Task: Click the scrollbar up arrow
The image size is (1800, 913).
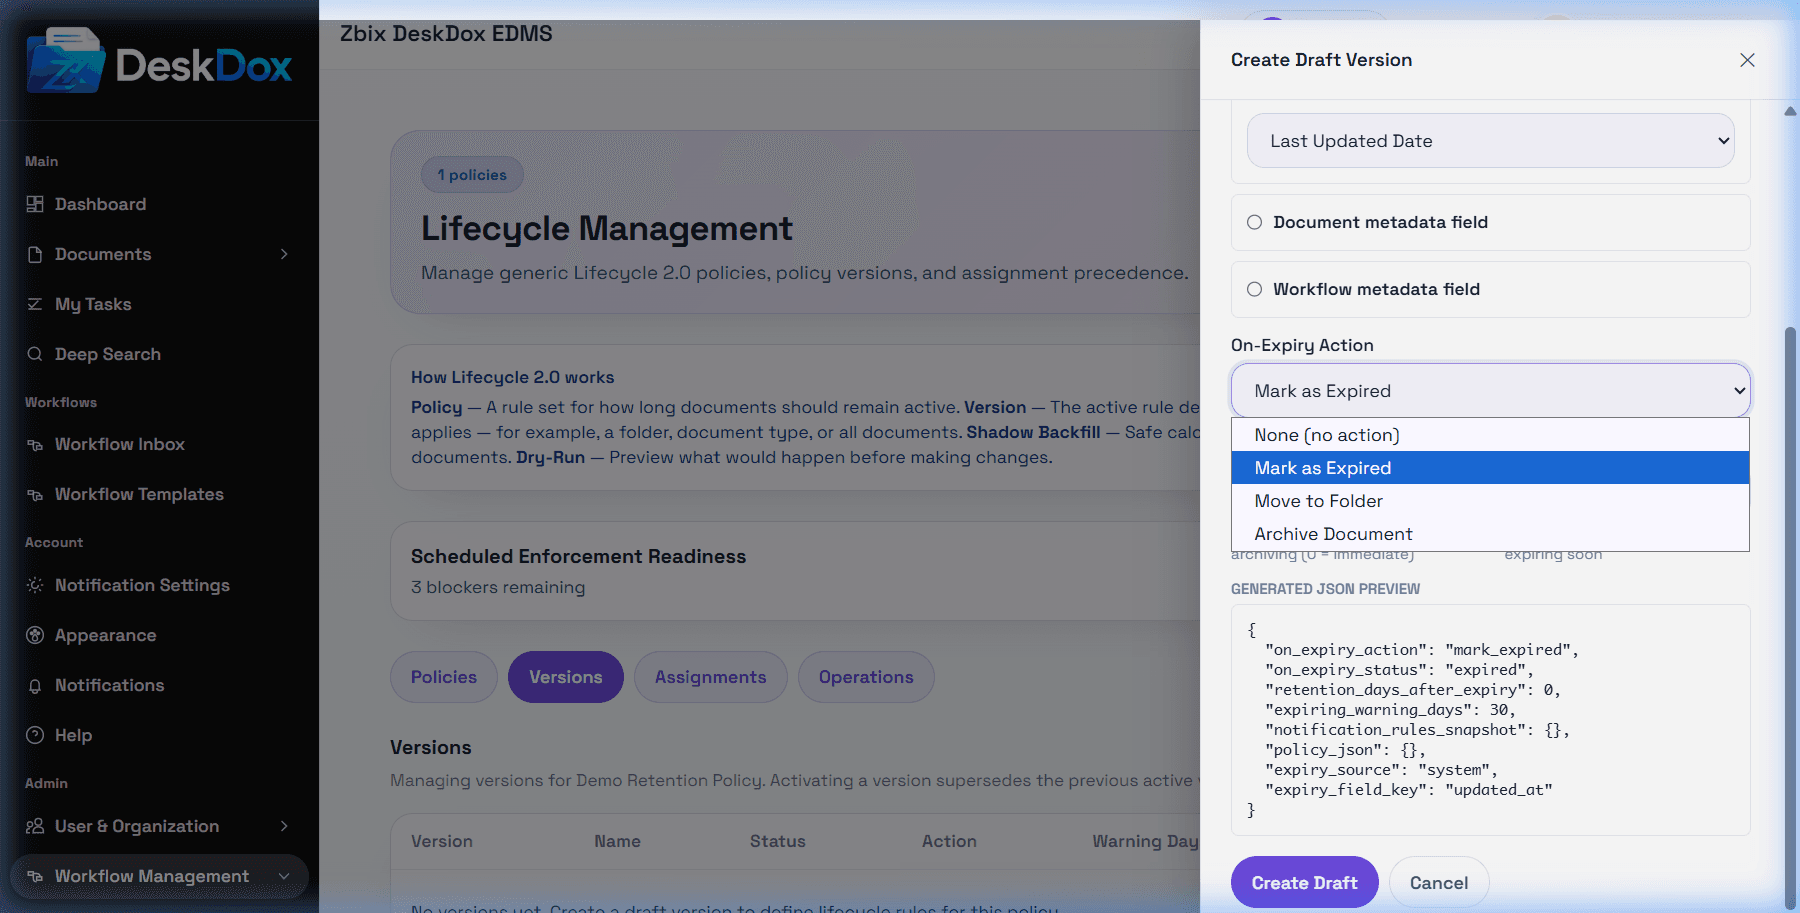Action: click(x=1791, y=111)
